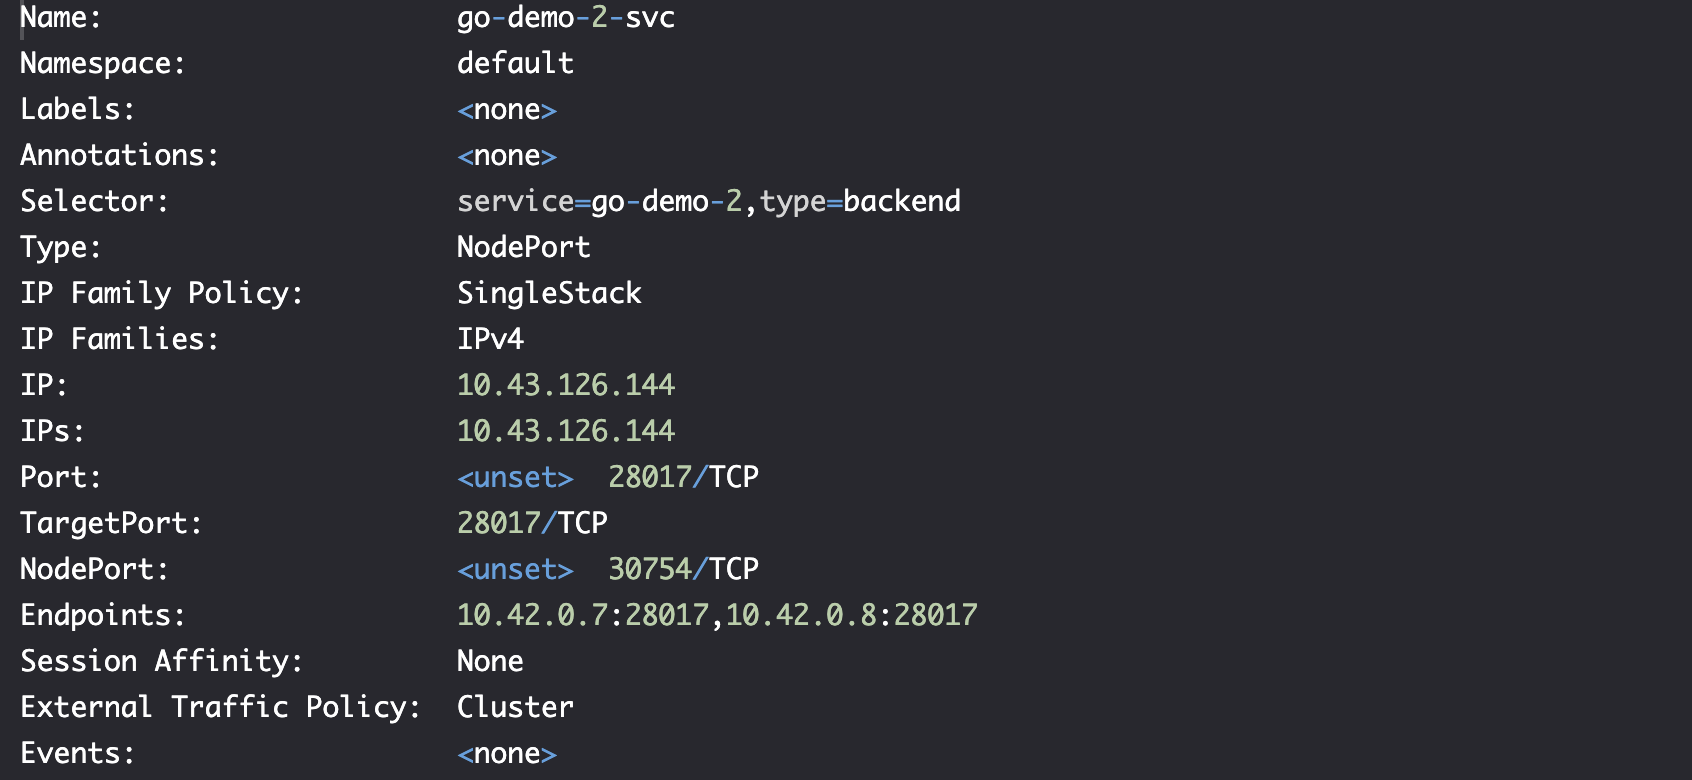Place cursor on the Selector: label

[x=95, y=201]
